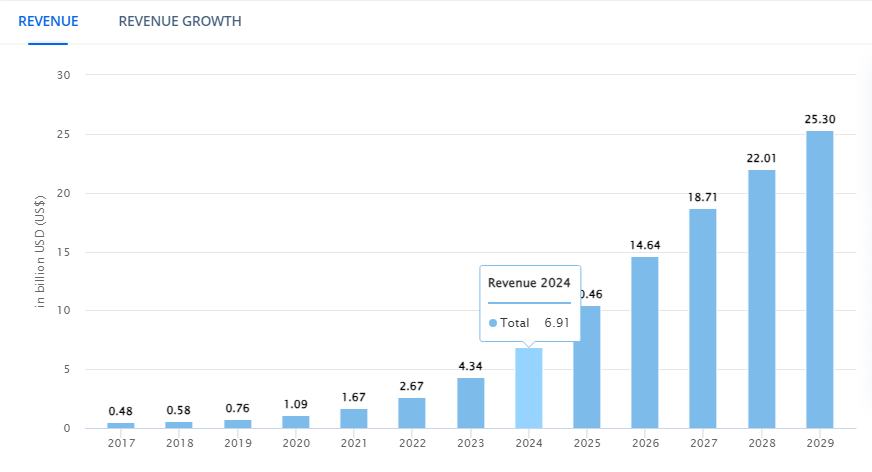The height and width of the screenshot is (472, 872).
Task: Click the 25.30 value label
Action: (820, 119)
